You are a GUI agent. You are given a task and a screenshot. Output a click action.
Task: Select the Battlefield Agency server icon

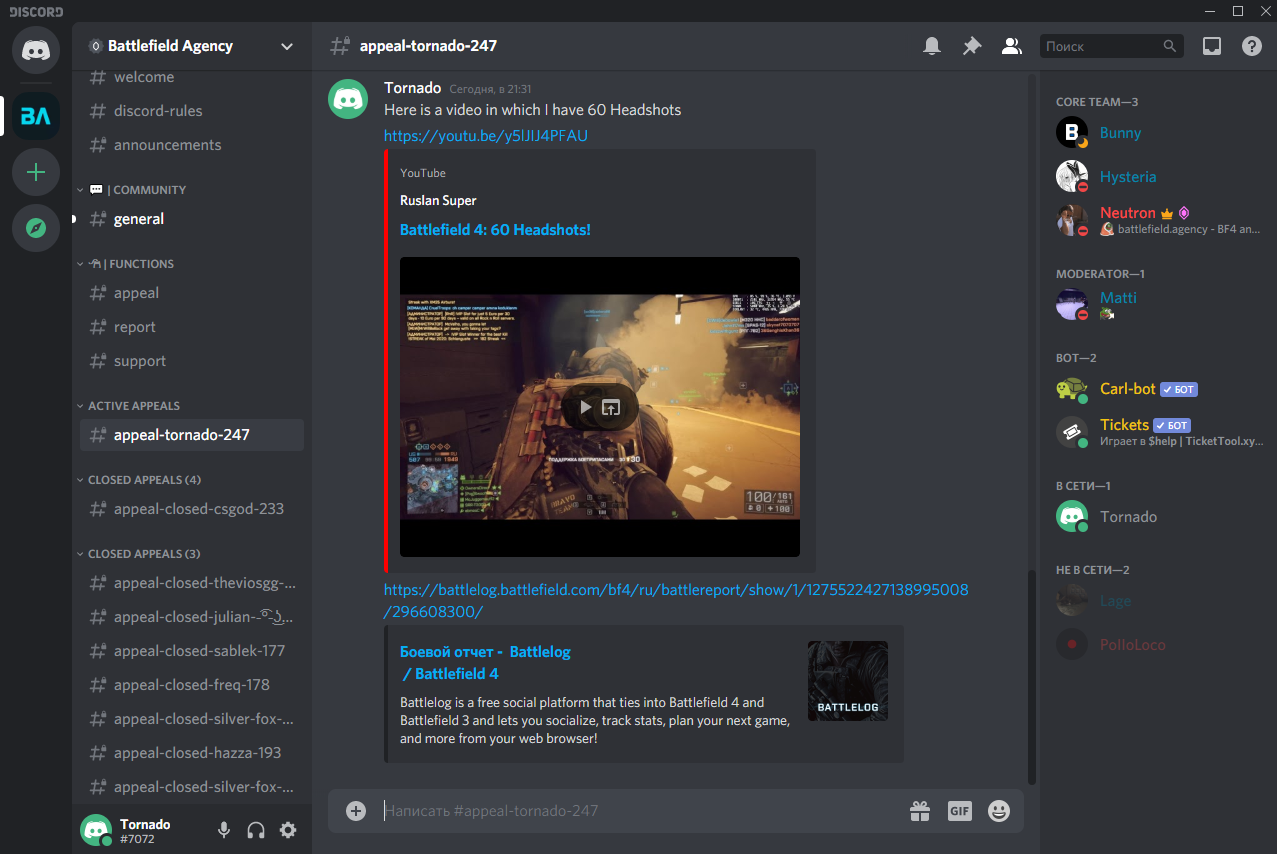[36, 116]
